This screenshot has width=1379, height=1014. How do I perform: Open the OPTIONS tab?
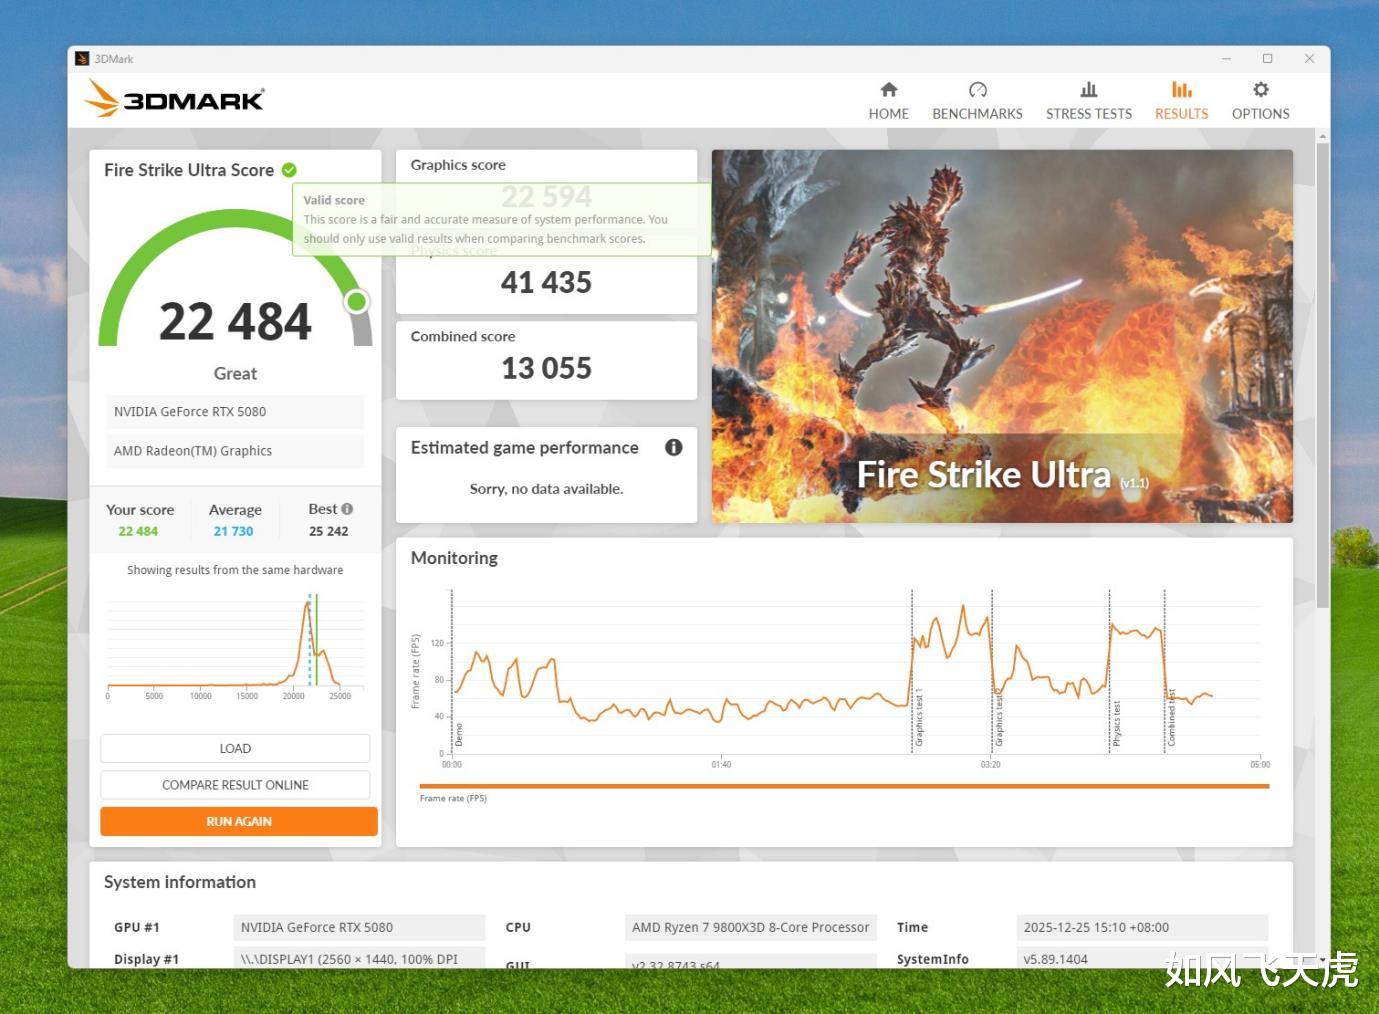point(1260,101)
